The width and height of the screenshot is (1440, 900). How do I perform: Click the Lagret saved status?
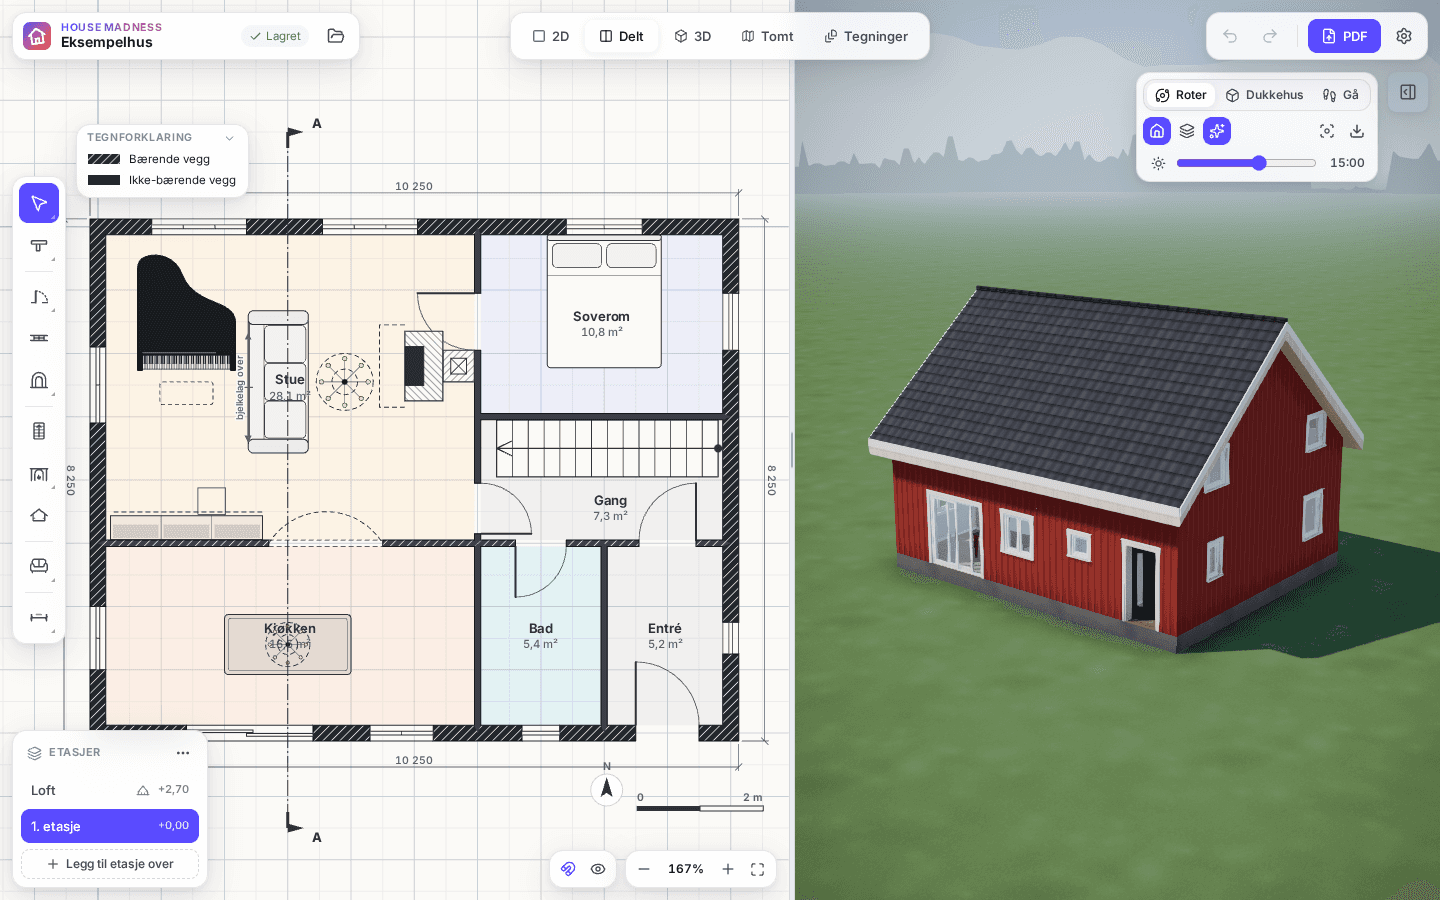(275, 36)
